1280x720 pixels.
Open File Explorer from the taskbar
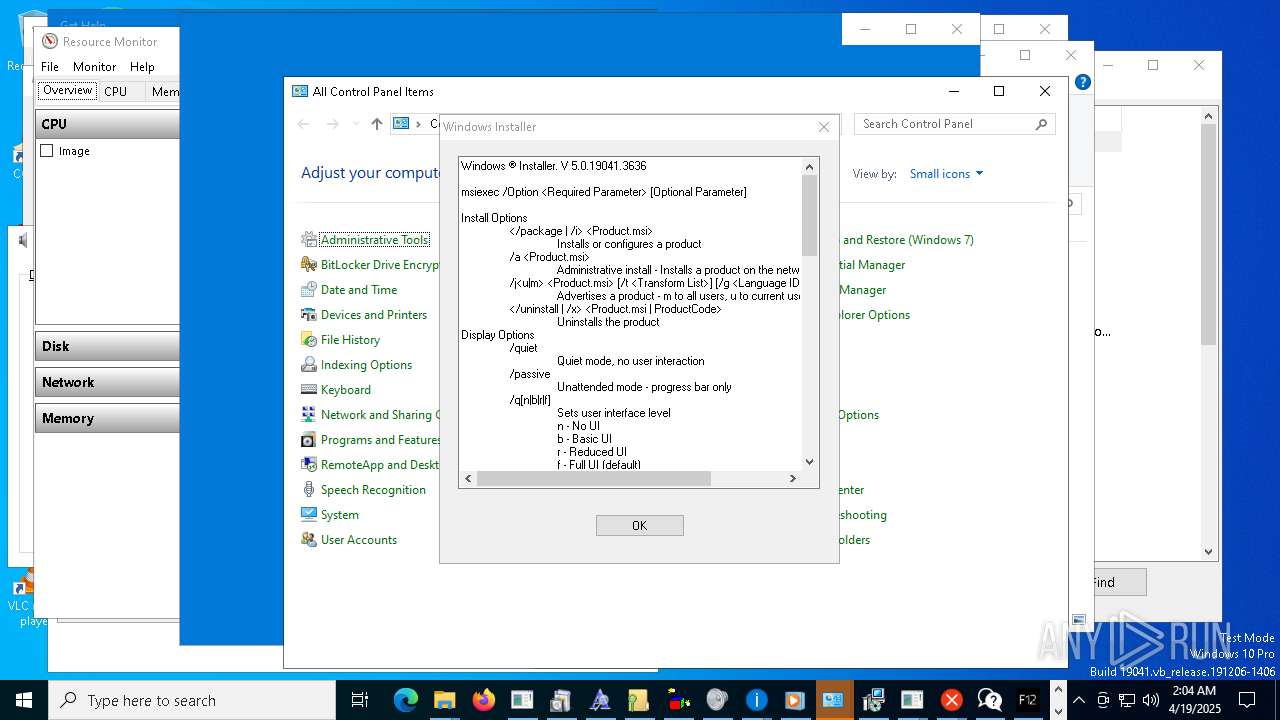444,700
